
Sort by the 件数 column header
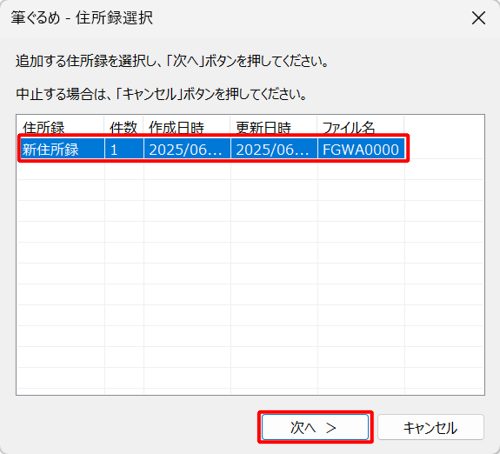click(x=124, y=126)
